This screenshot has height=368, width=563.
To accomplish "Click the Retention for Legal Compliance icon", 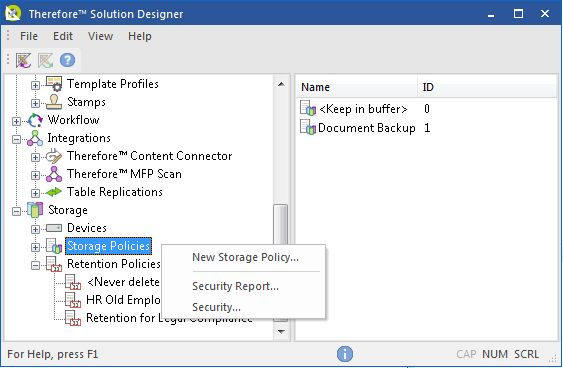I will [73, 318].
